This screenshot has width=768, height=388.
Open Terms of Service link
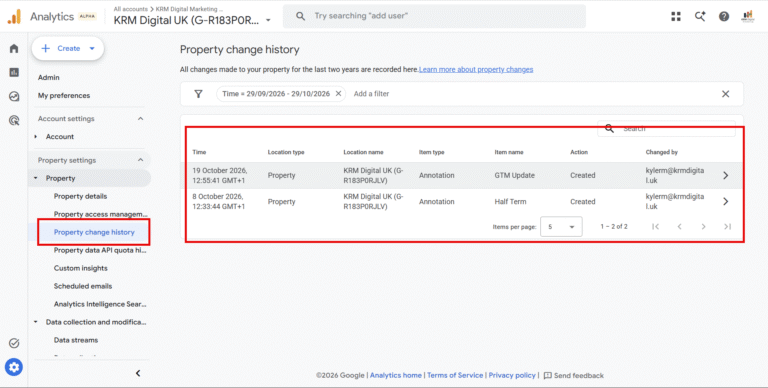pyautogui.click(x=455, y=375)
